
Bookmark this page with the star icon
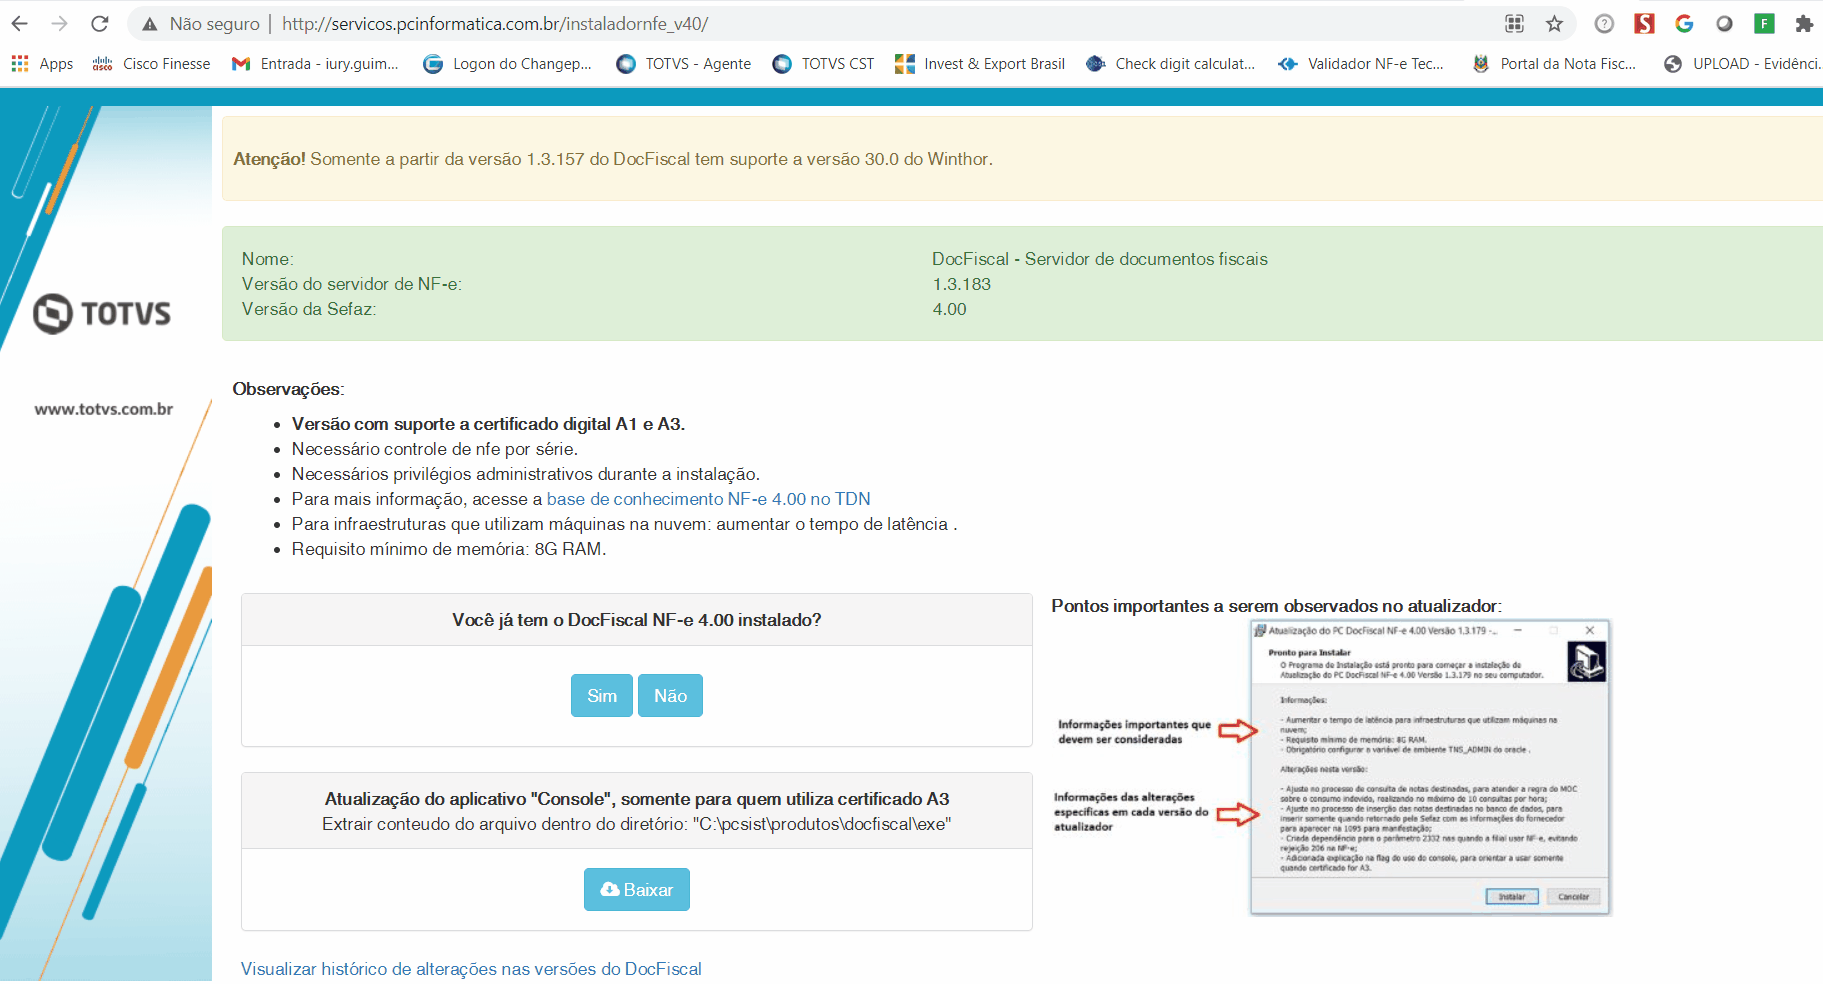tap(1554, 23)
